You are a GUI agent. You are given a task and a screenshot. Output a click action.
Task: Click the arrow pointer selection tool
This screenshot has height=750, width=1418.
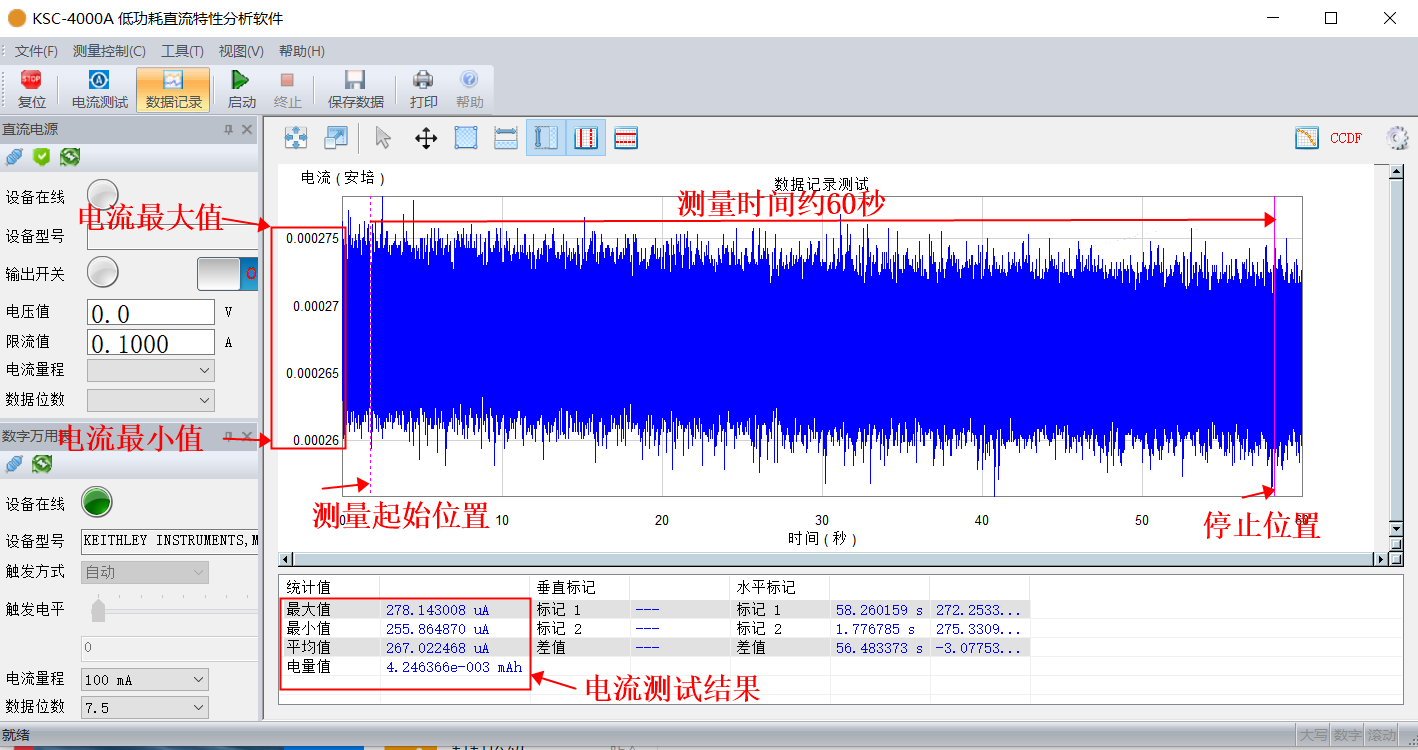pos(383,138)
